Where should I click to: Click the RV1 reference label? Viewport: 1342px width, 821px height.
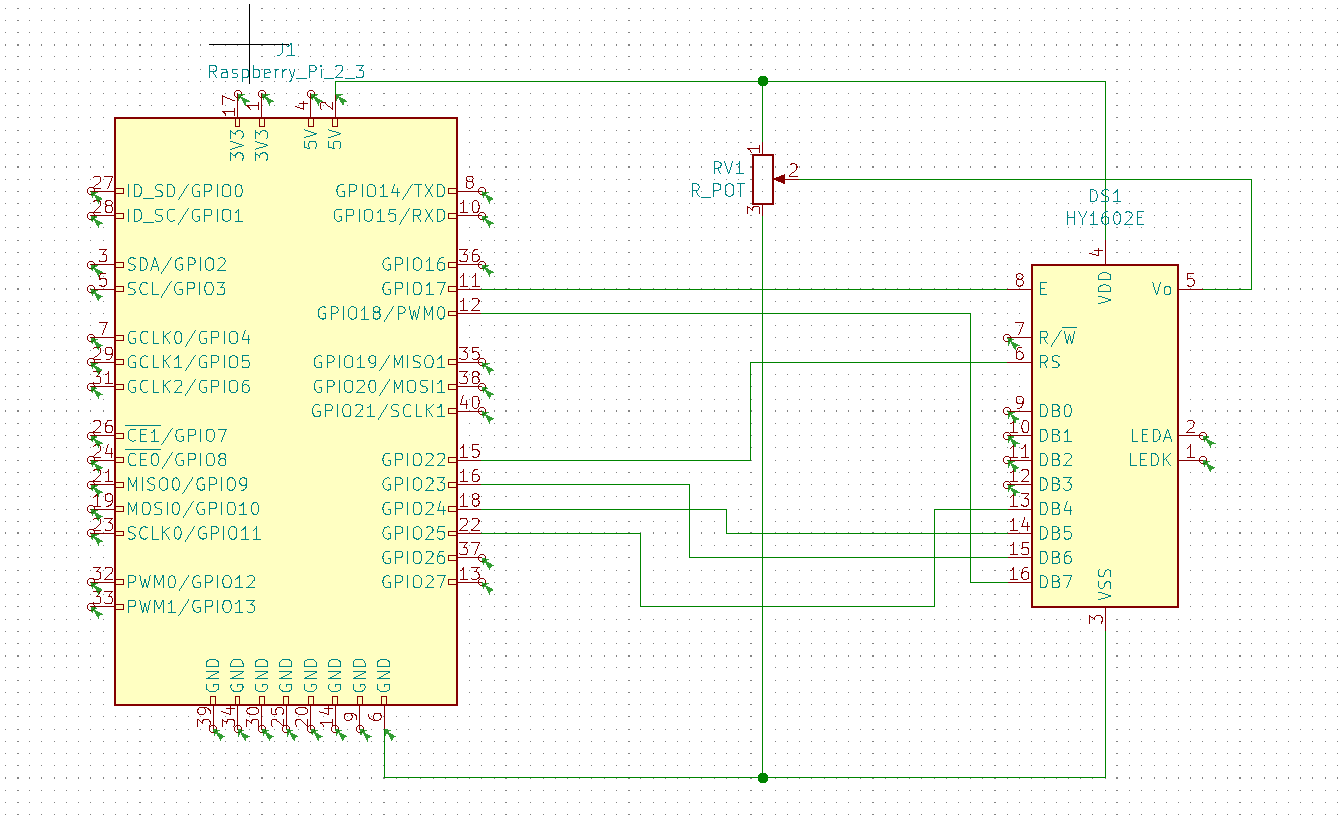coord(728,167)
